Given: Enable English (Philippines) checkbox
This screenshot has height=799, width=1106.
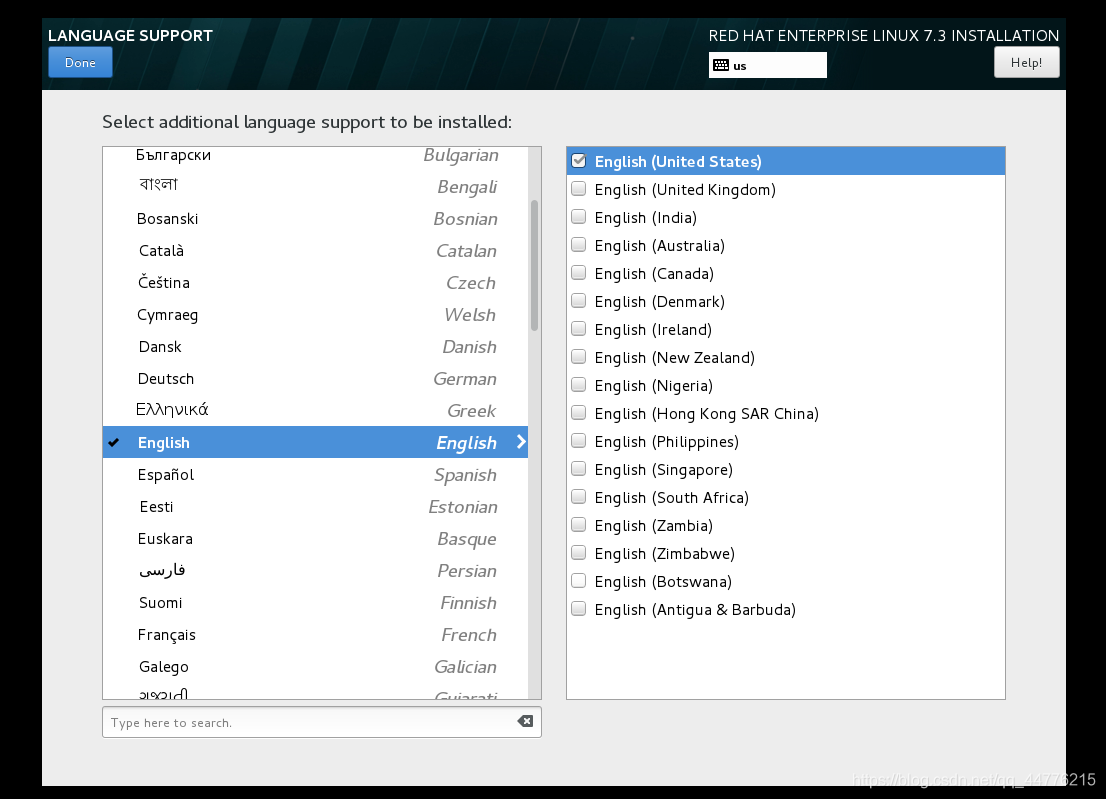Looking at the screenshot, I should 579,441.
